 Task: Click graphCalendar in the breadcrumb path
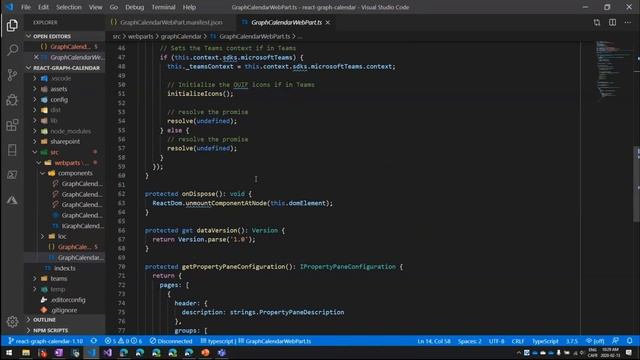click(181, 36)
